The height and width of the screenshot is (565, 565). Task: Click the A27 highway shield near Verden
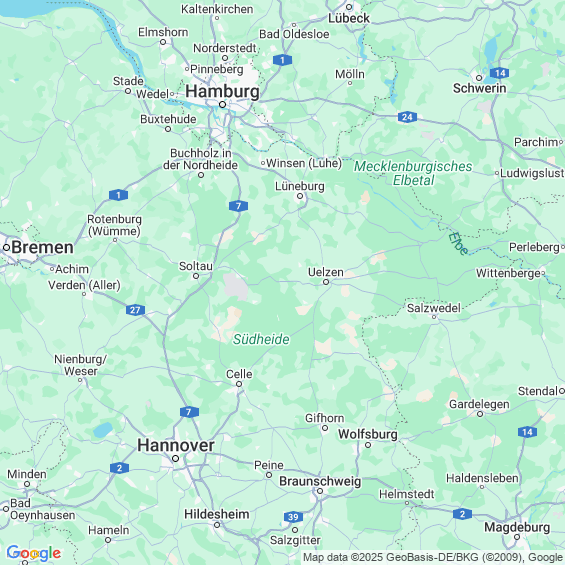[135, 310]
